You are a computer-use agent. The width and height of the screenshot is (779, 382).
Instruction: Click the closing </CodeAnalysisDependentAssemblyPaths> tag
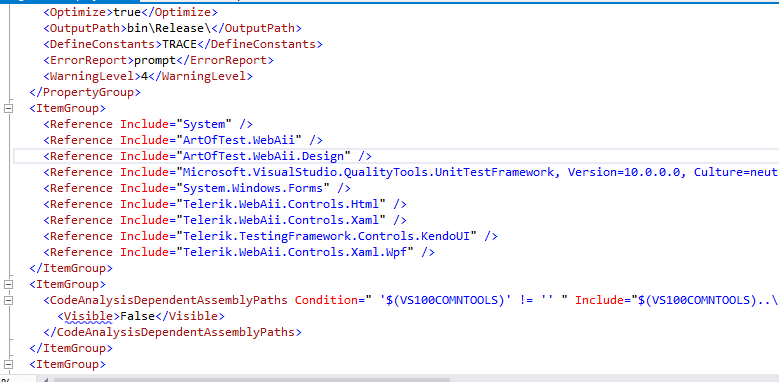(x=172, y=332)
